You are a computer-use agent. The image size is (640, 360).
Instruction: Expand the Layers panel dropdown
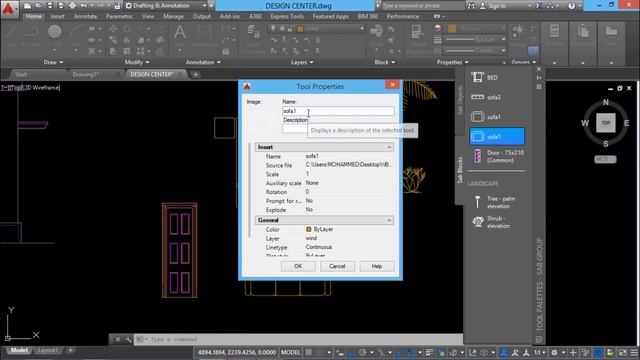point(302,62)
